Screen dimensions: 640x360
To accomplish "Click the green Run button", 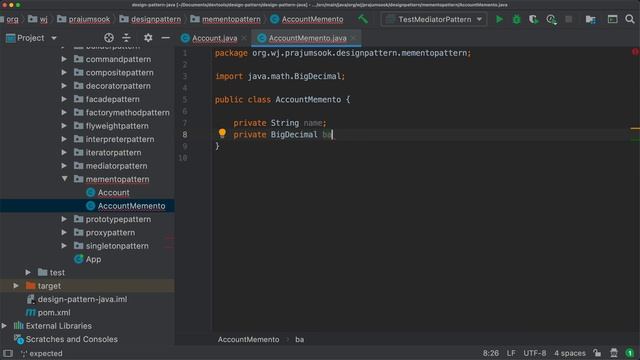I will 499,19.
